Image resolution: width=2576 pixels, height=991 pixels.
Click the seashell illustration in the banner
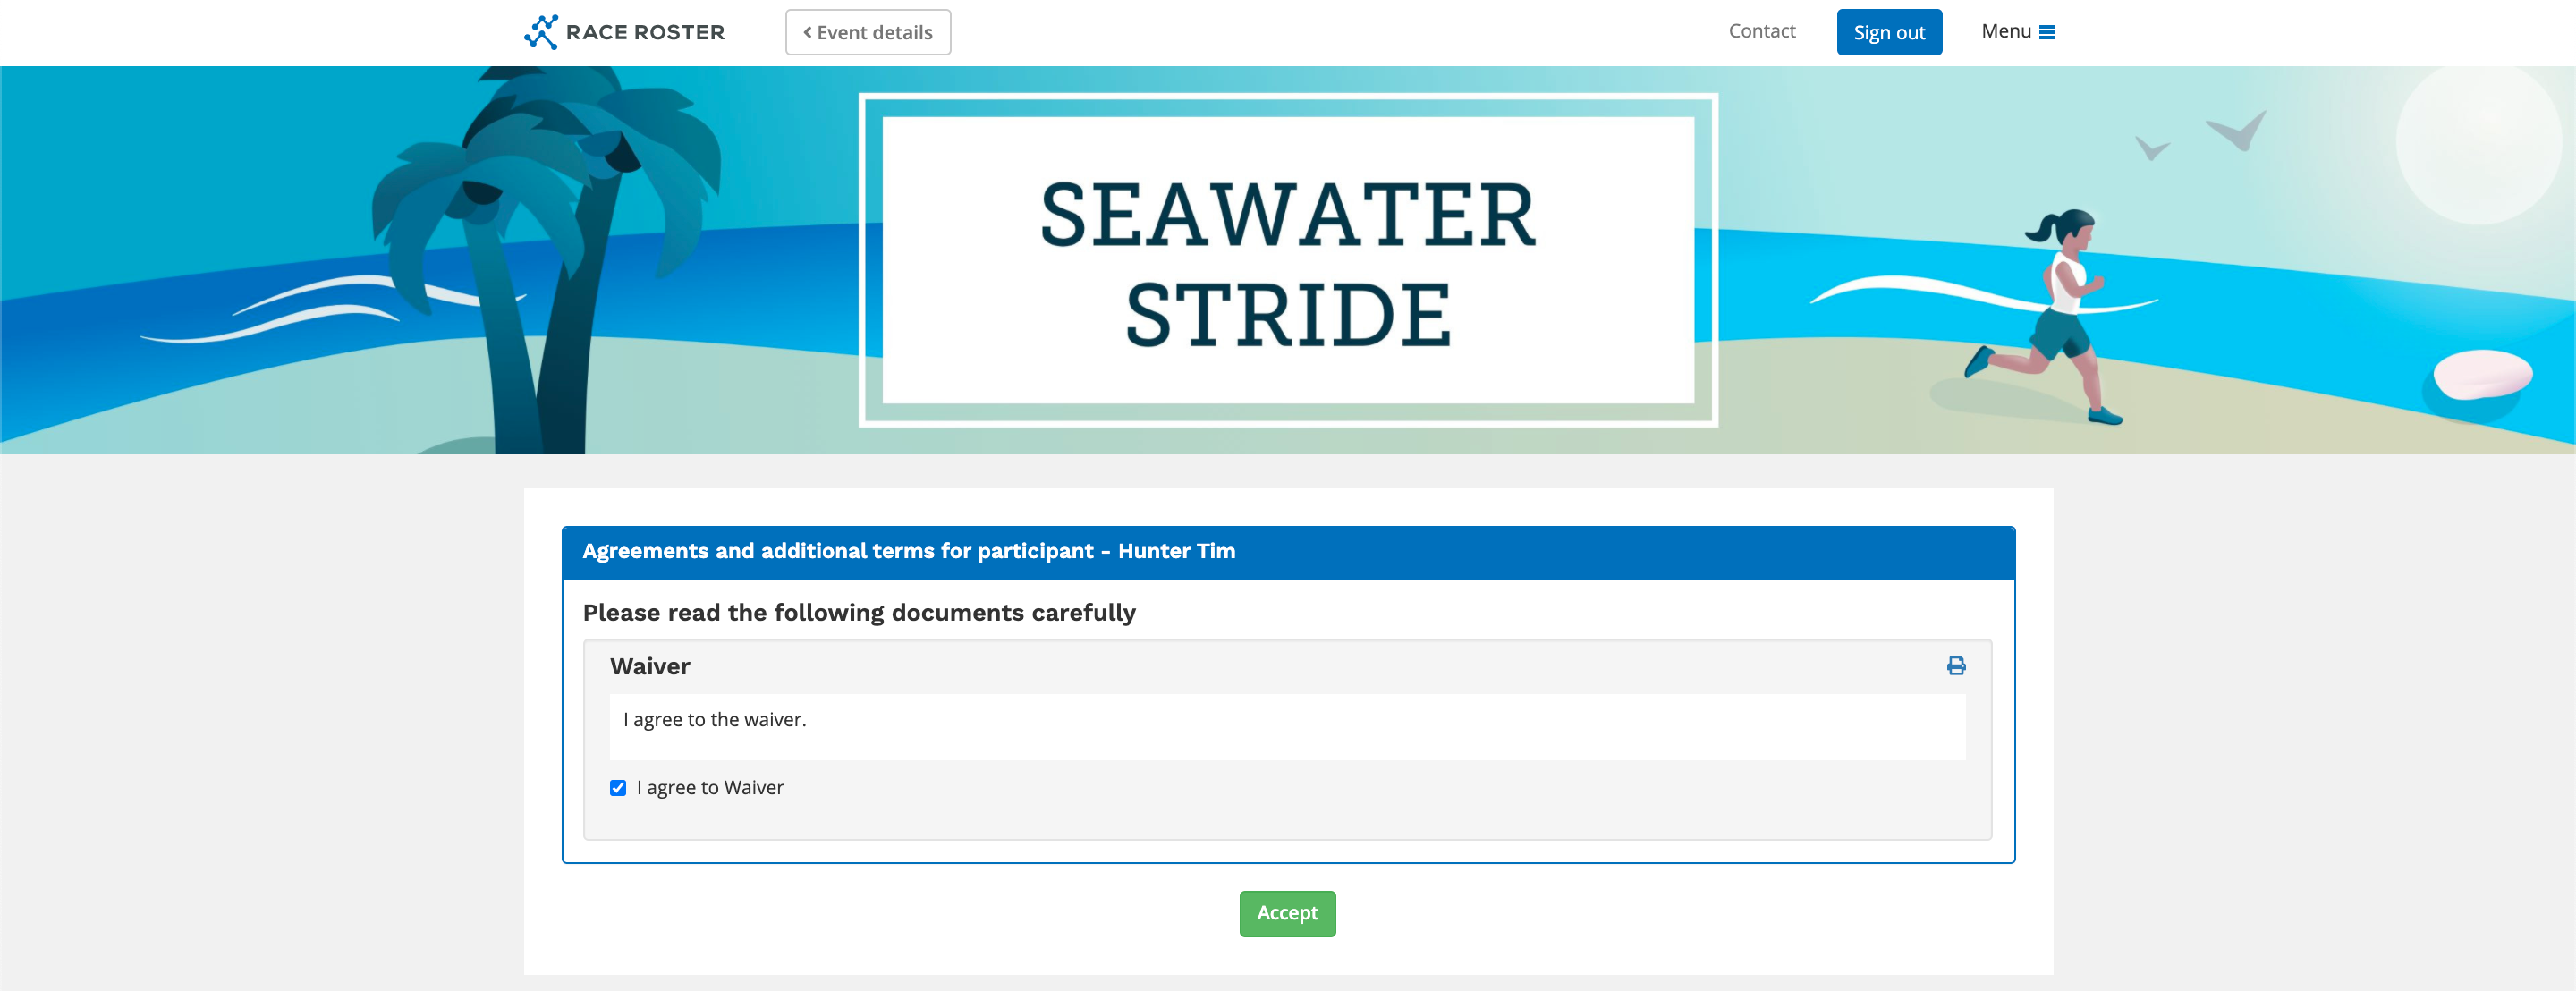(2481, 376)
